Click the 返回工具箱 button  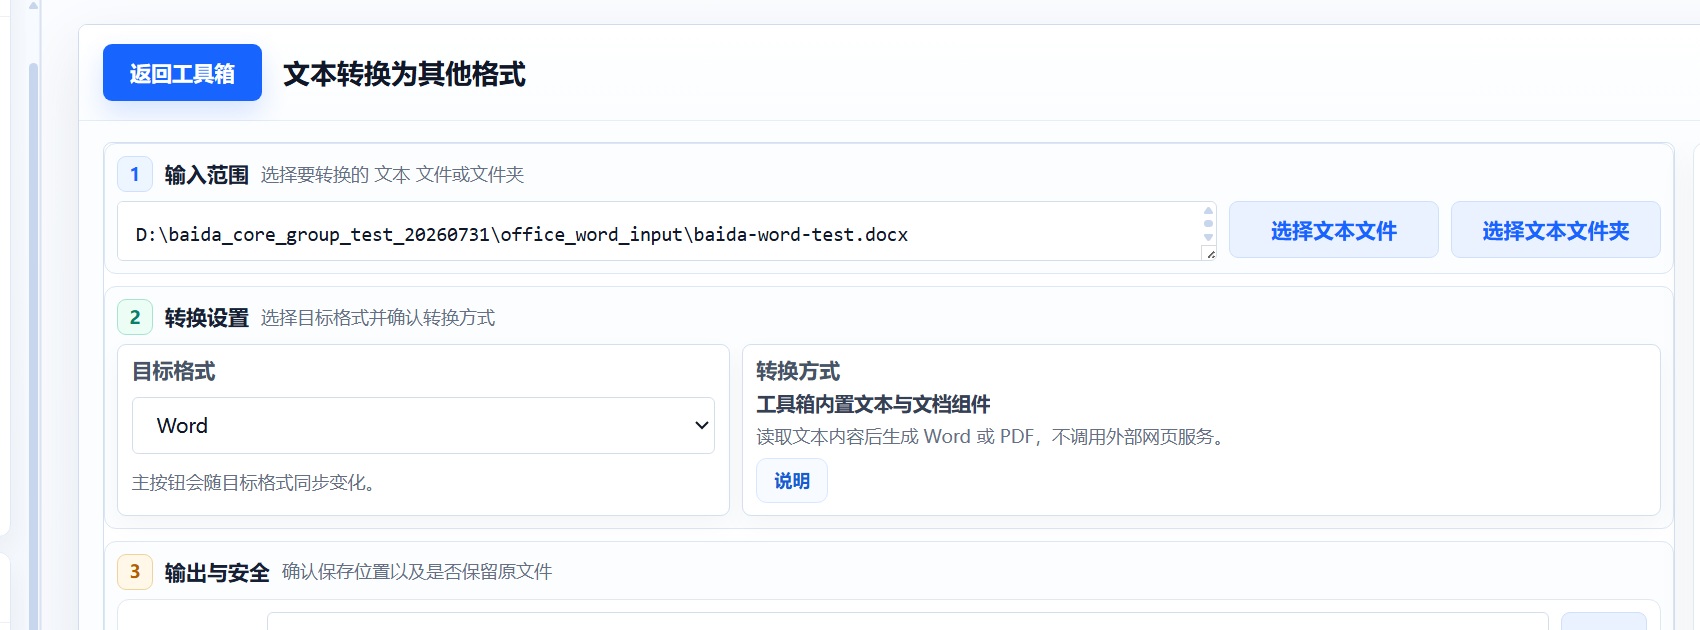(182, 73)
